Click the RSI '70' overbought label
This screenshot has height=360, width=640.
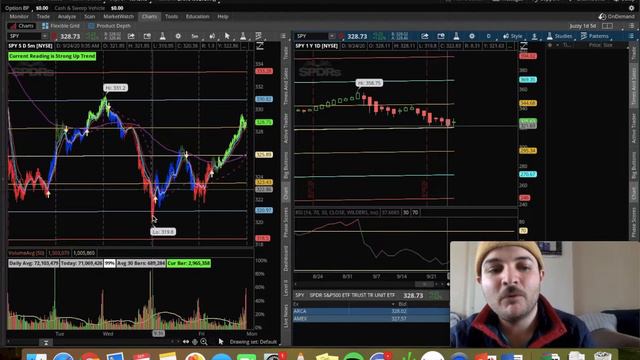[x=524, y=231]
